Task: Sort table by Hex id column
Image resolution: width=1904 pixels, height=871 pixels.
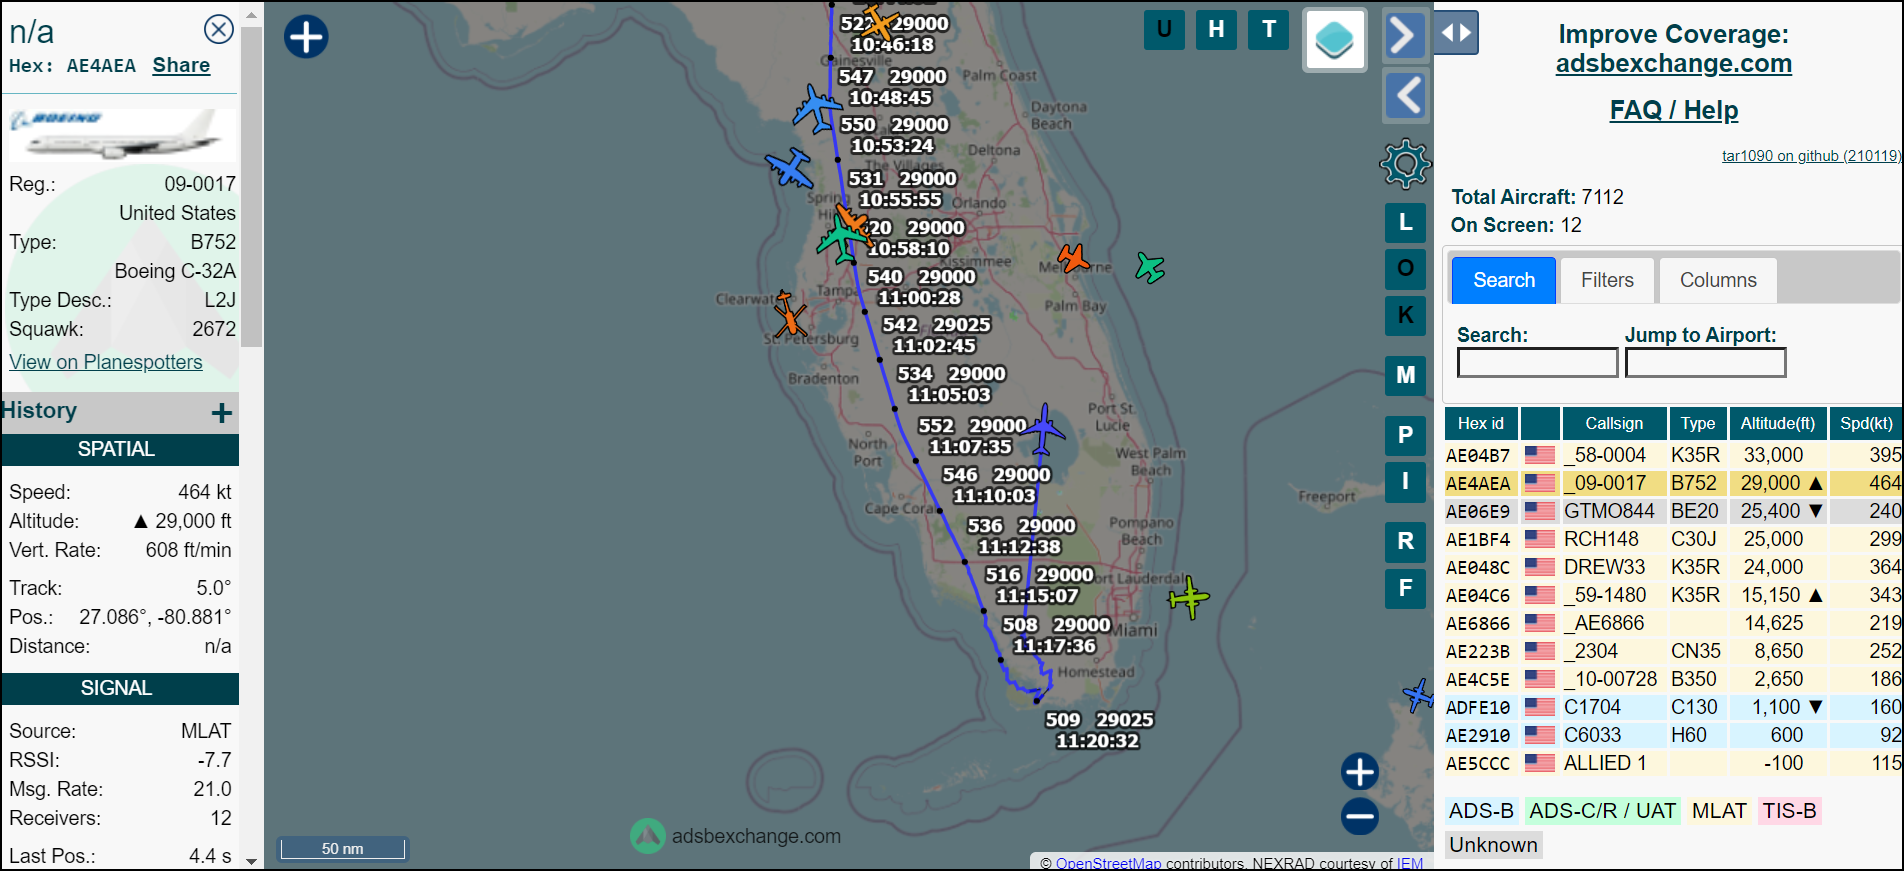Action: (1481, 423)
